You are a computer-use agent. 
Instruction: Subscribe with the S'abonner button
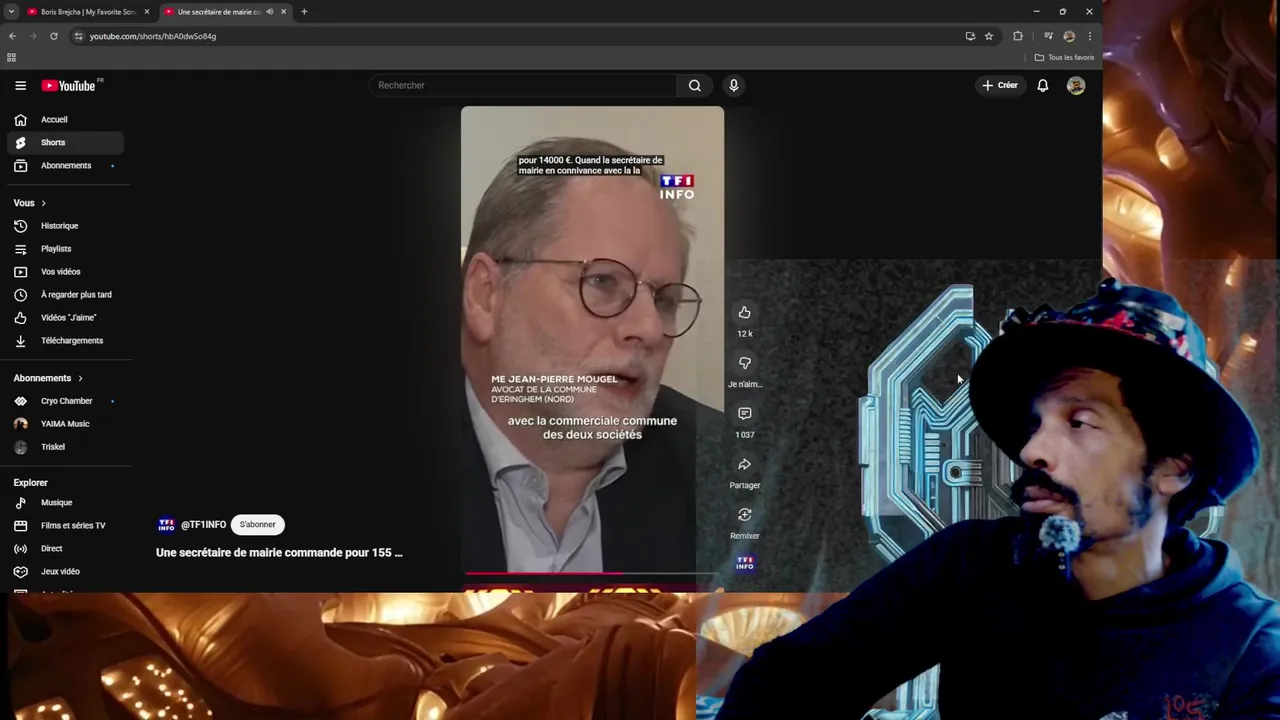tap(257, 524)
